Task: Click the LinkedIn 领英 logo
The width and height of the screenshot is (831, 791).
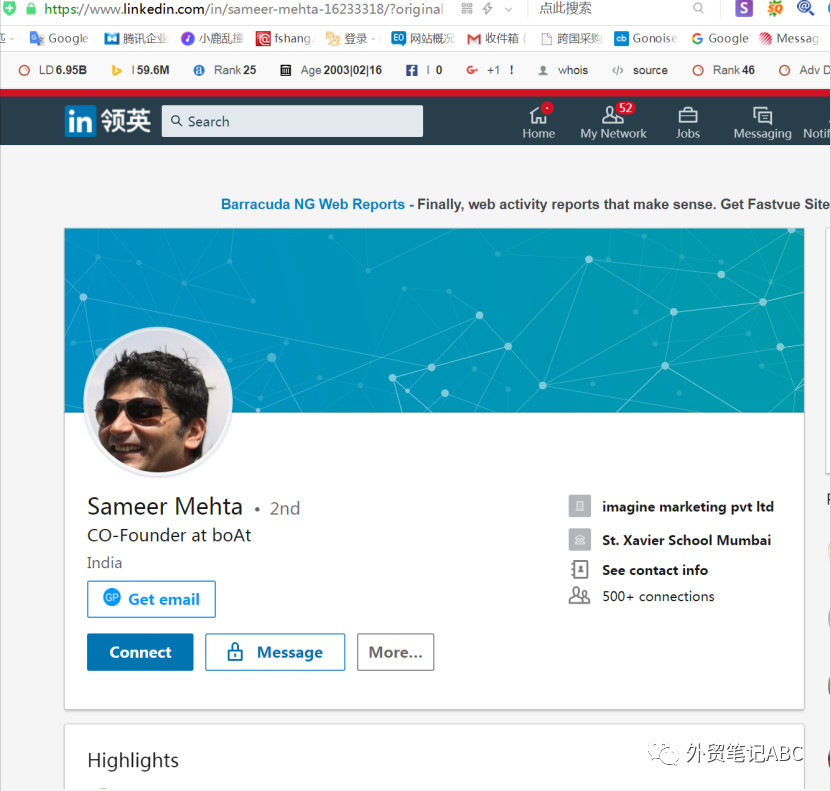Action: coord(108,121)
